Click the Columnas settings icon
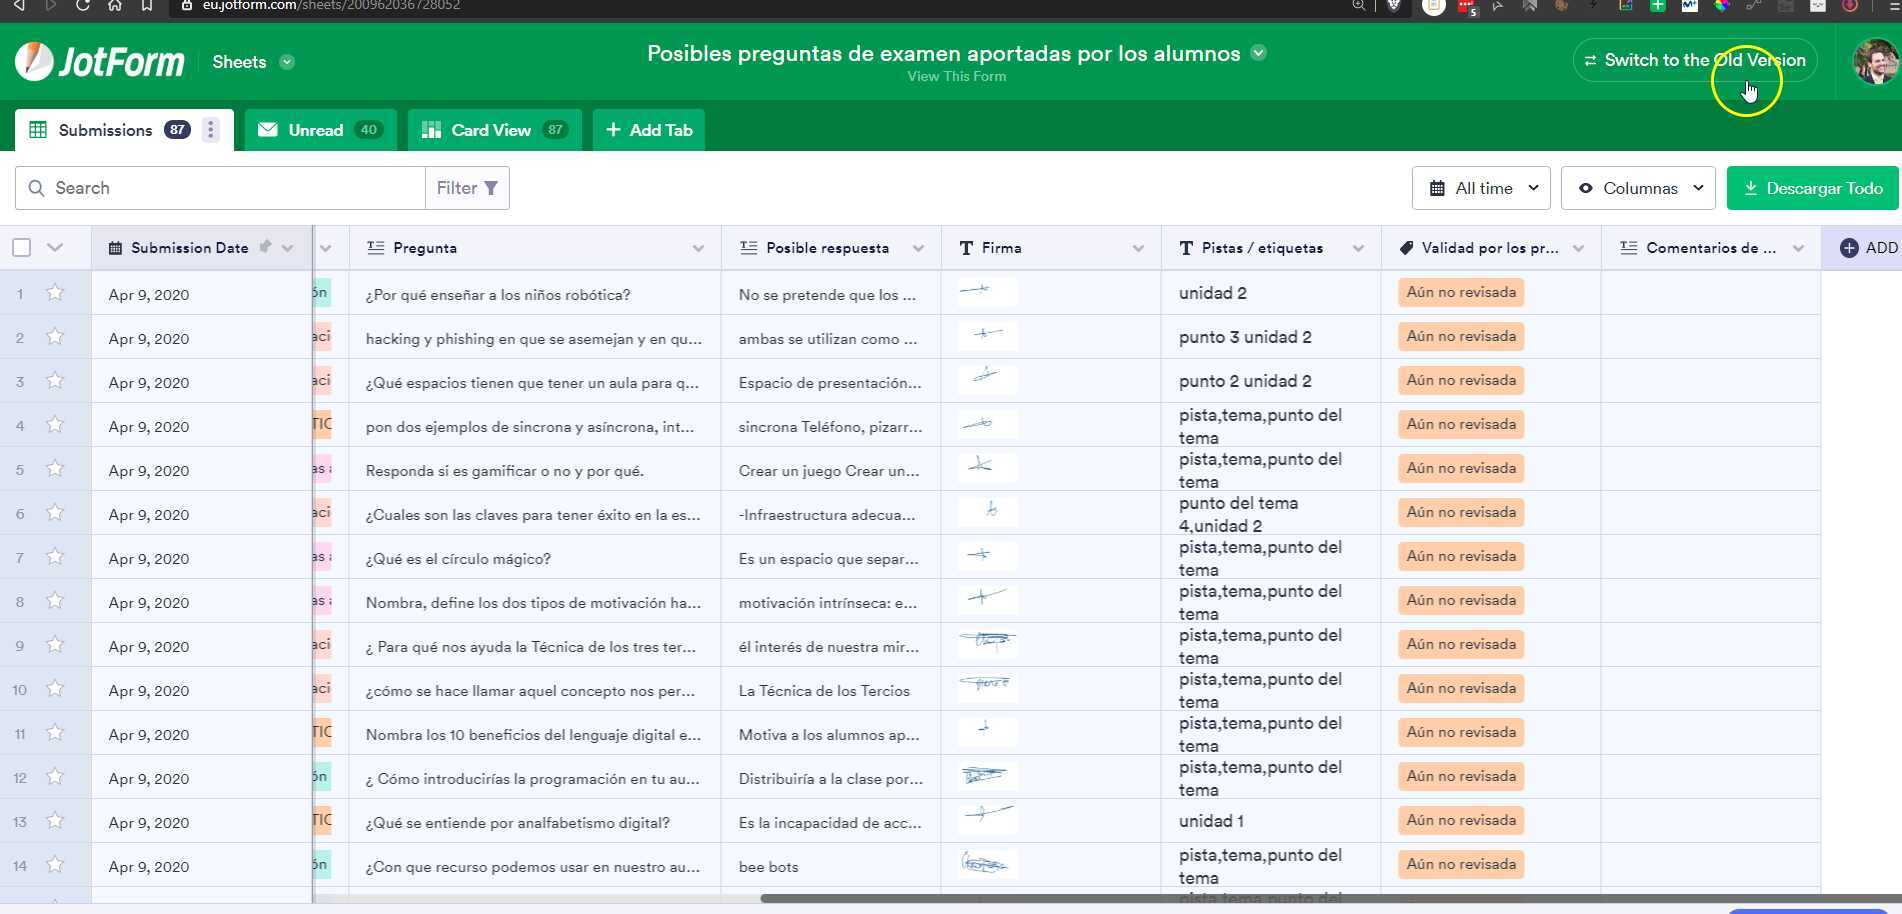The width and height of the screenshot is (1902, 914). click(x=1586, y=188)
